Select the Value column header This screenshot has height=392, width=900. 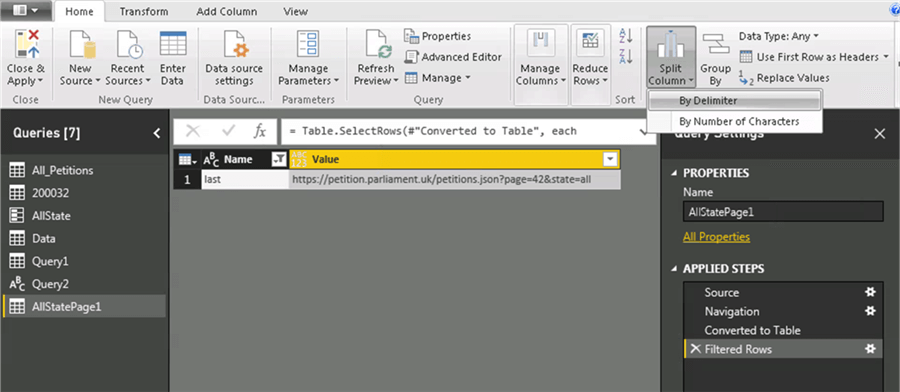coord(455,160)
